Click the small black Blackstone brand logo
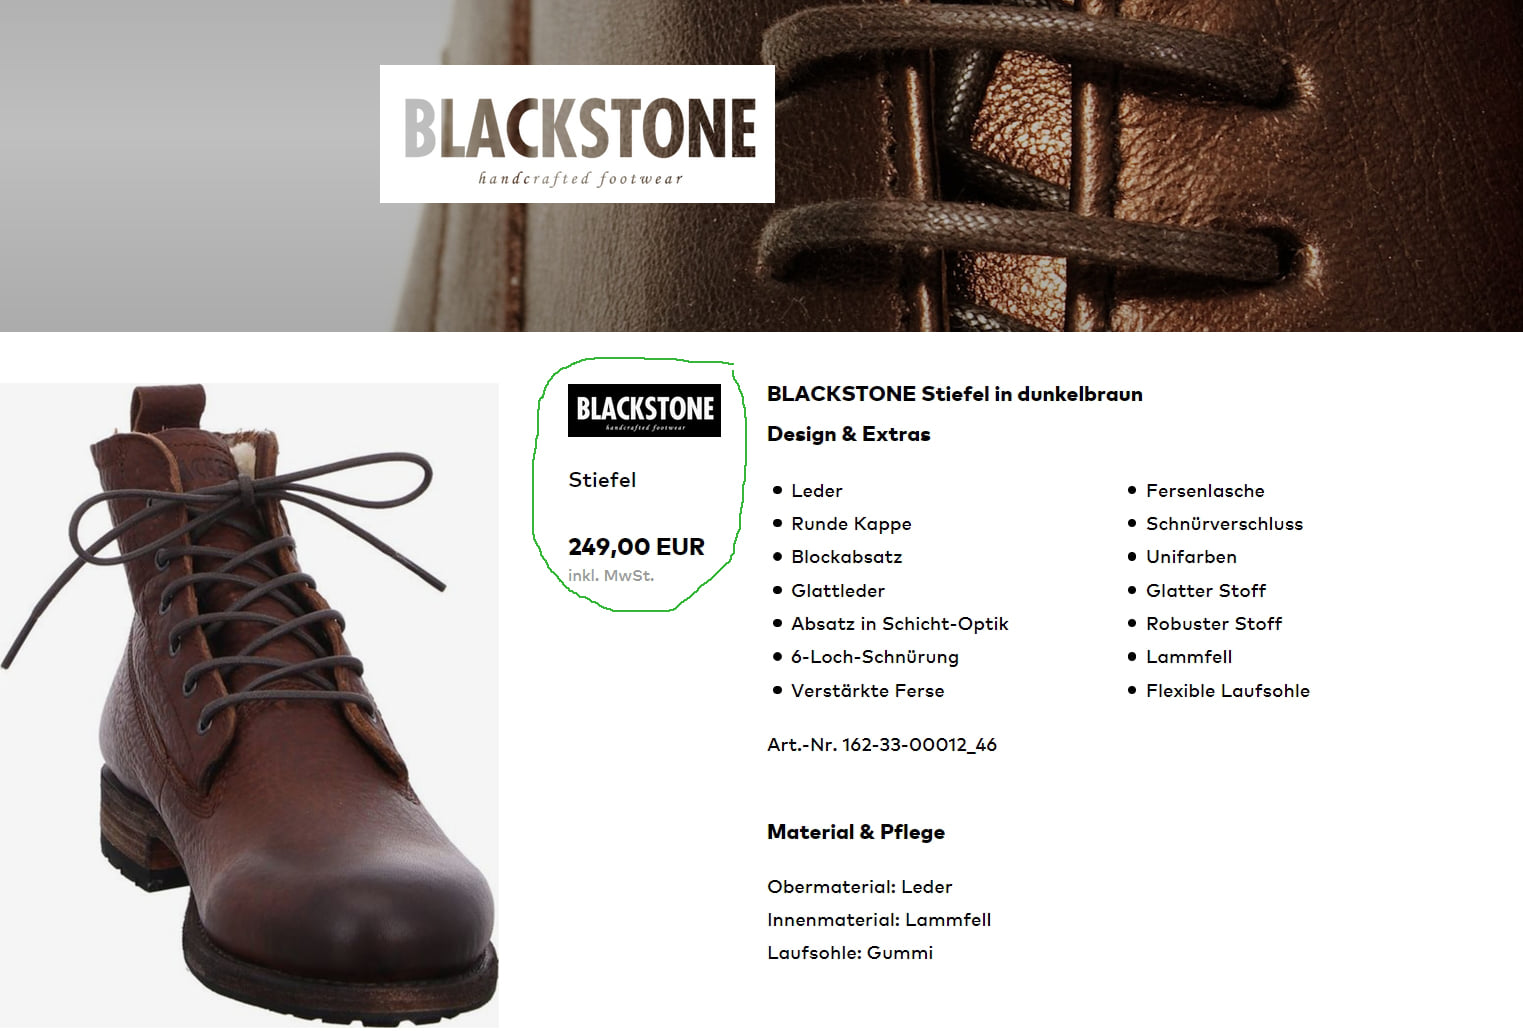This screenshot has width=1523, height=1031. click(644, 410)
